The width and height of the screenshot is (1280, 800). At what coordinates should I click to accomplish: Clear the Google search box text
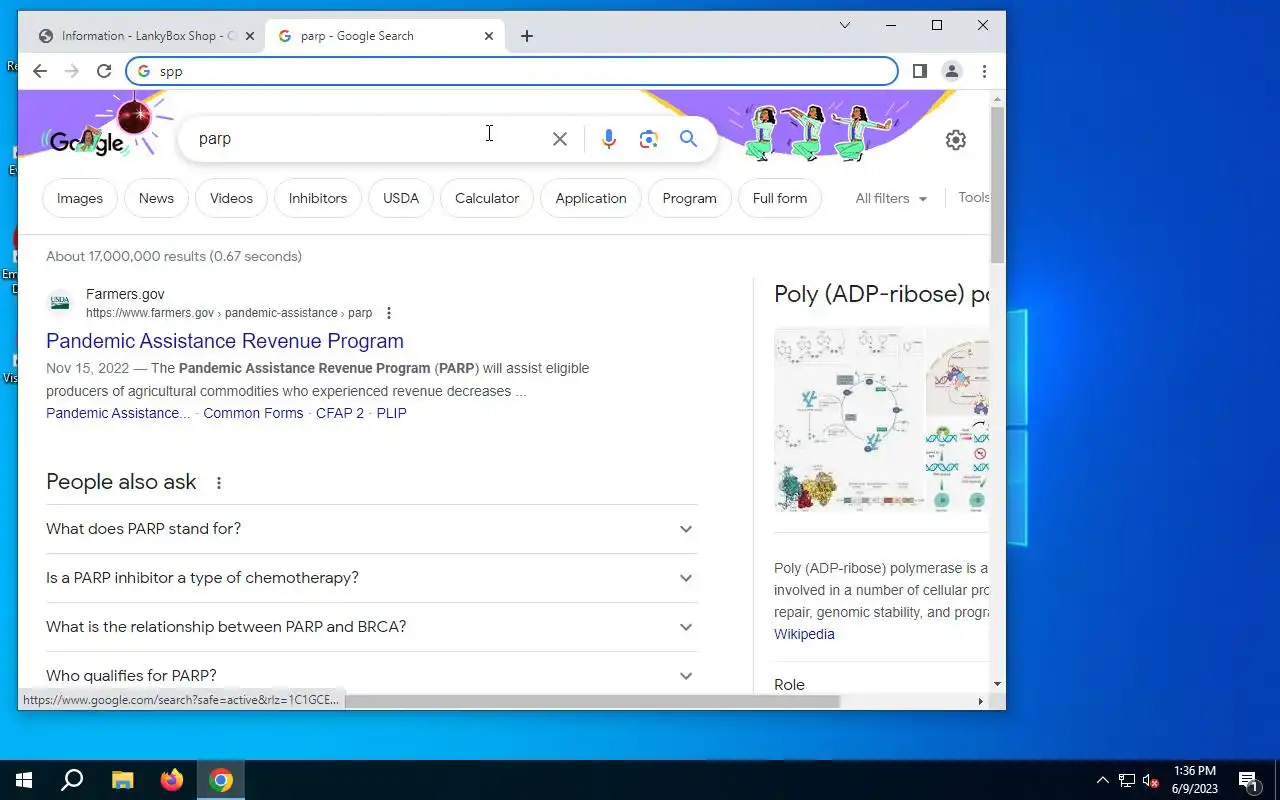point(560,139)
